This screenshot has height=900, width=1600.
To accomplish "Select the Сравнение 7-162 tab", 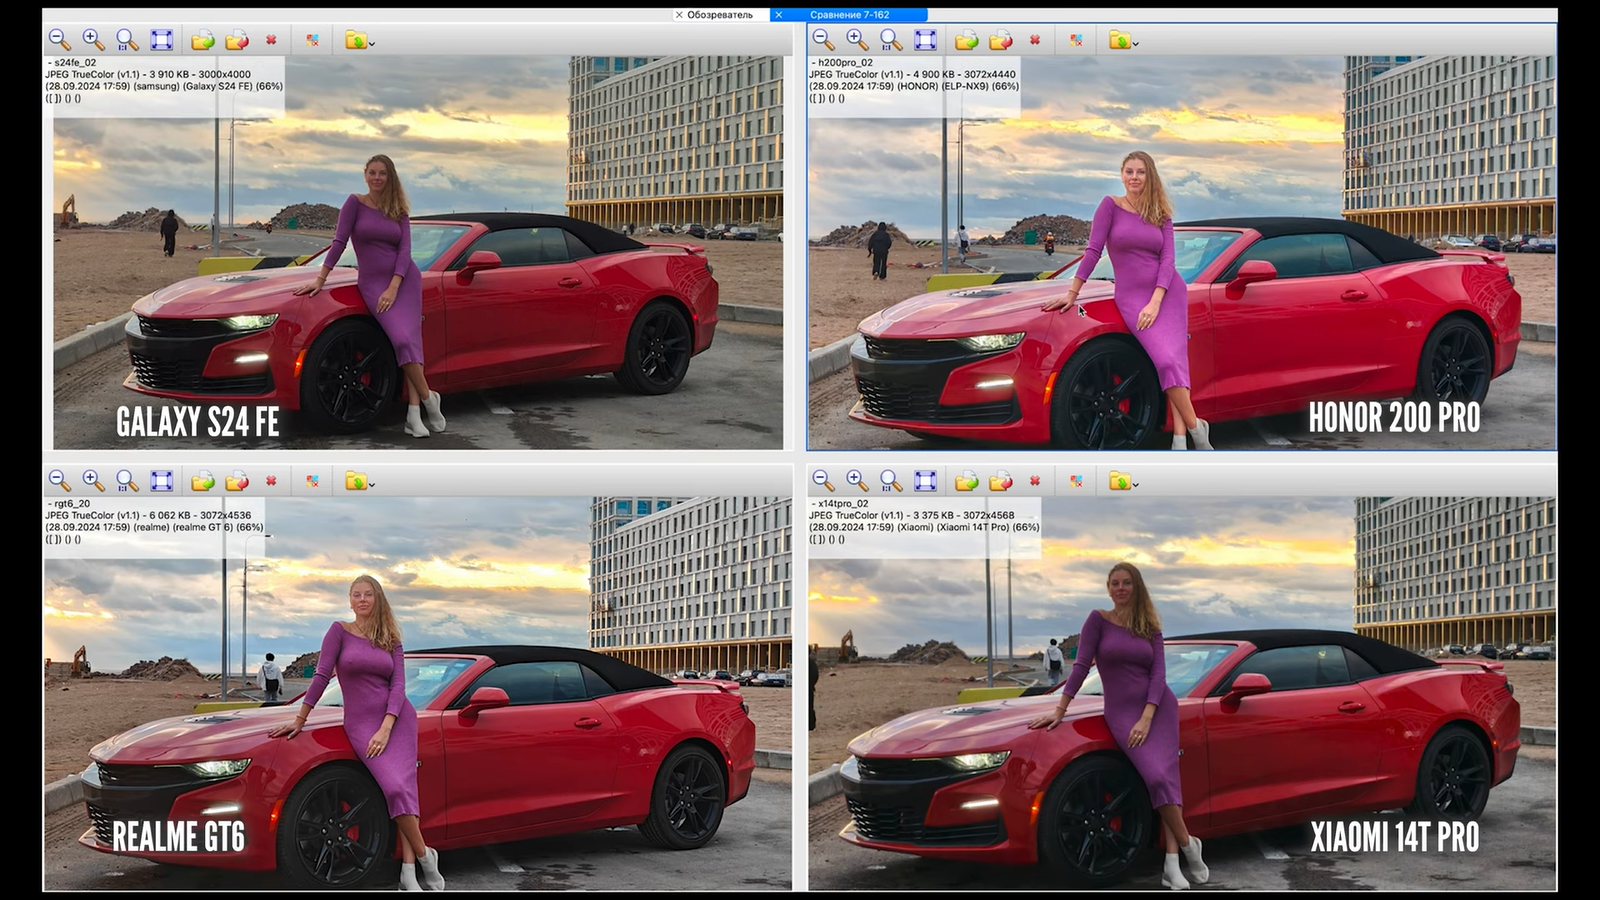I will [850, 15].
